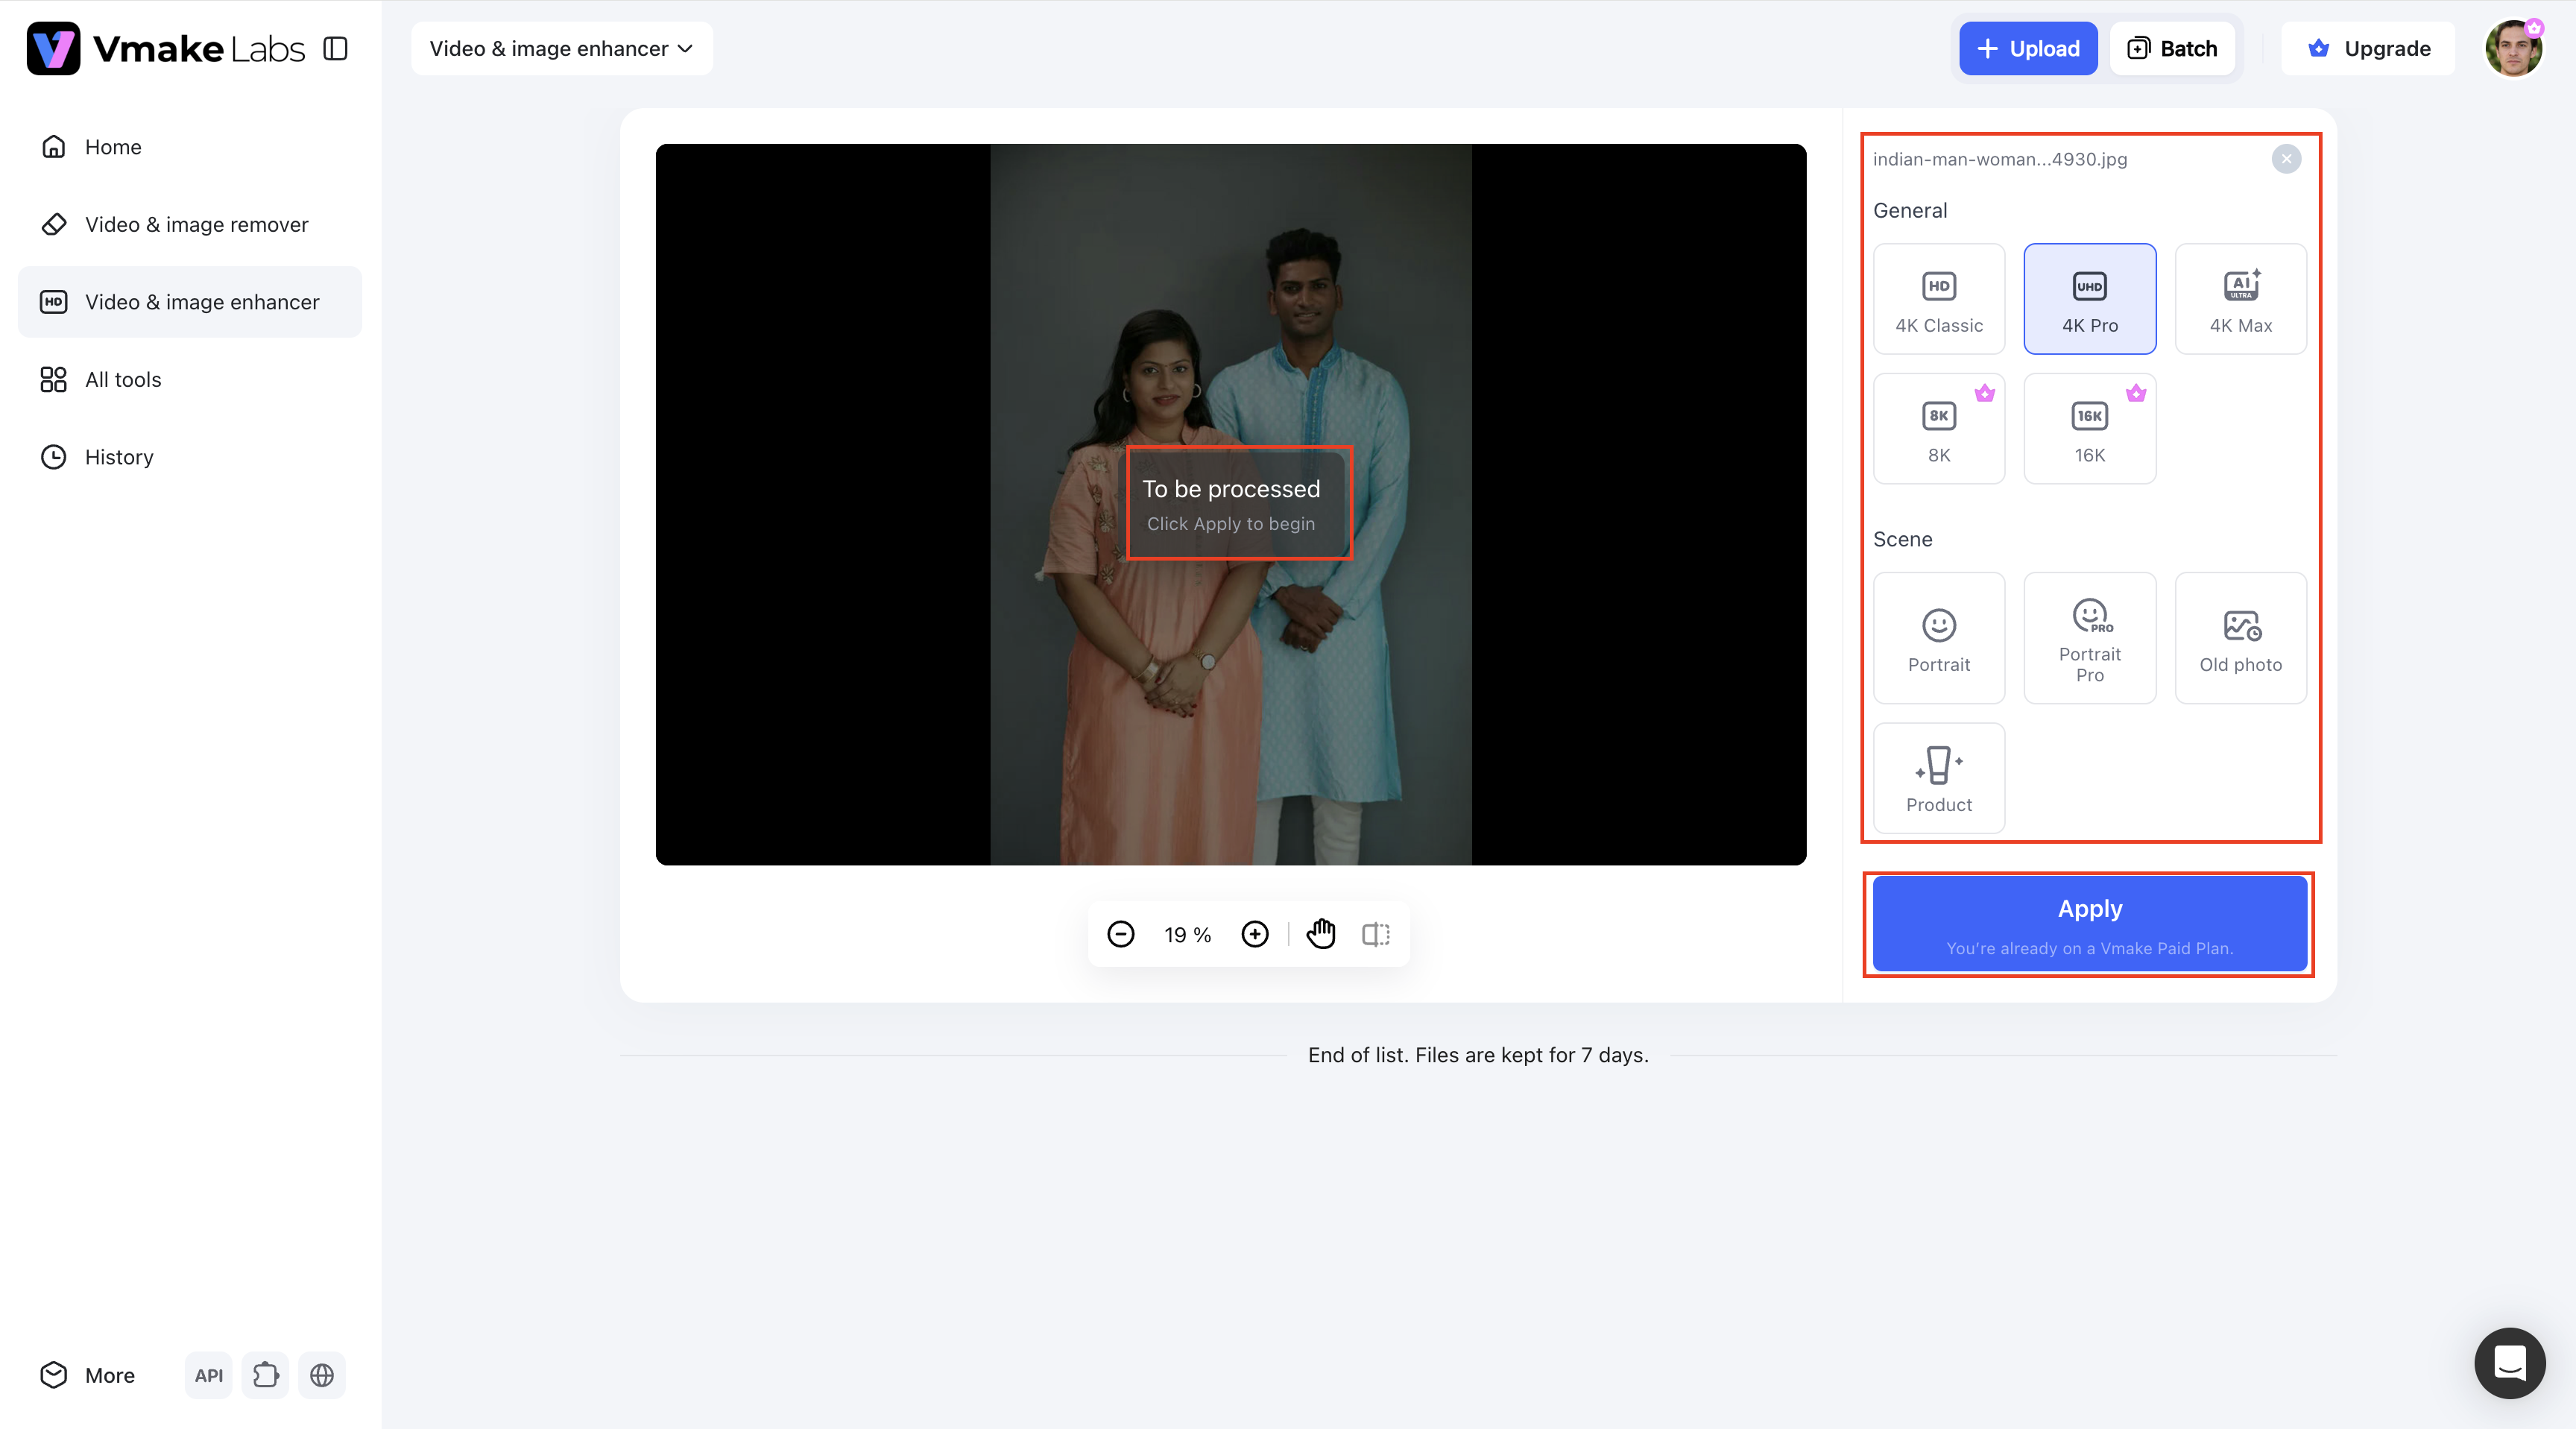
Task: Zoom in with the plus icon
Action: point(1255,934)
